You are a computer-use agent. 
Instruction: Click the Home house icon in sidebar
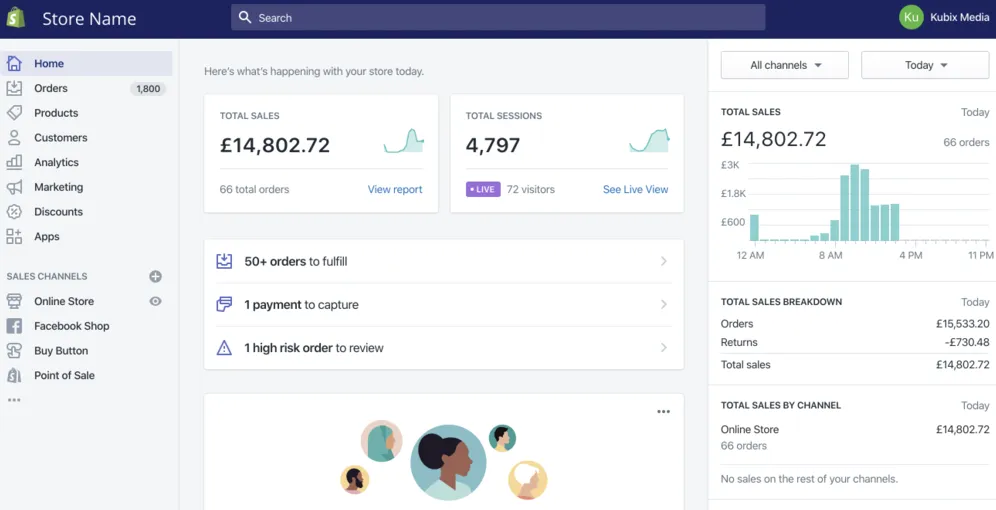[14, 64]
